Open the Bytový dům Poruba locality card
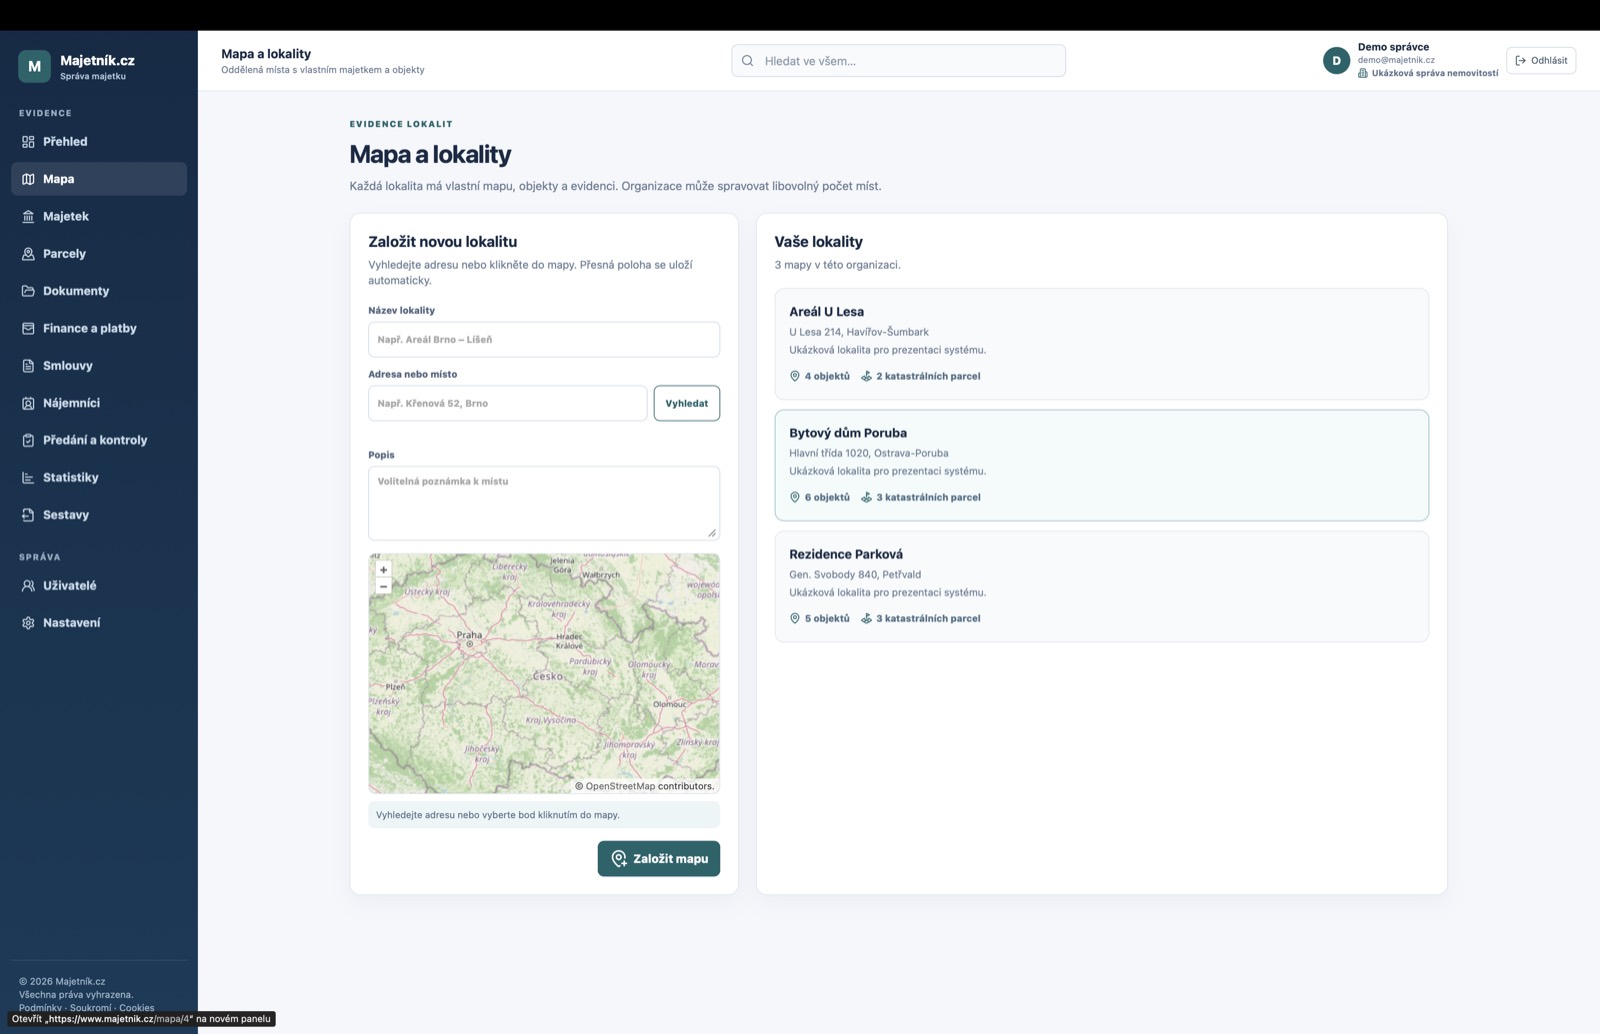 point(1102,465)
